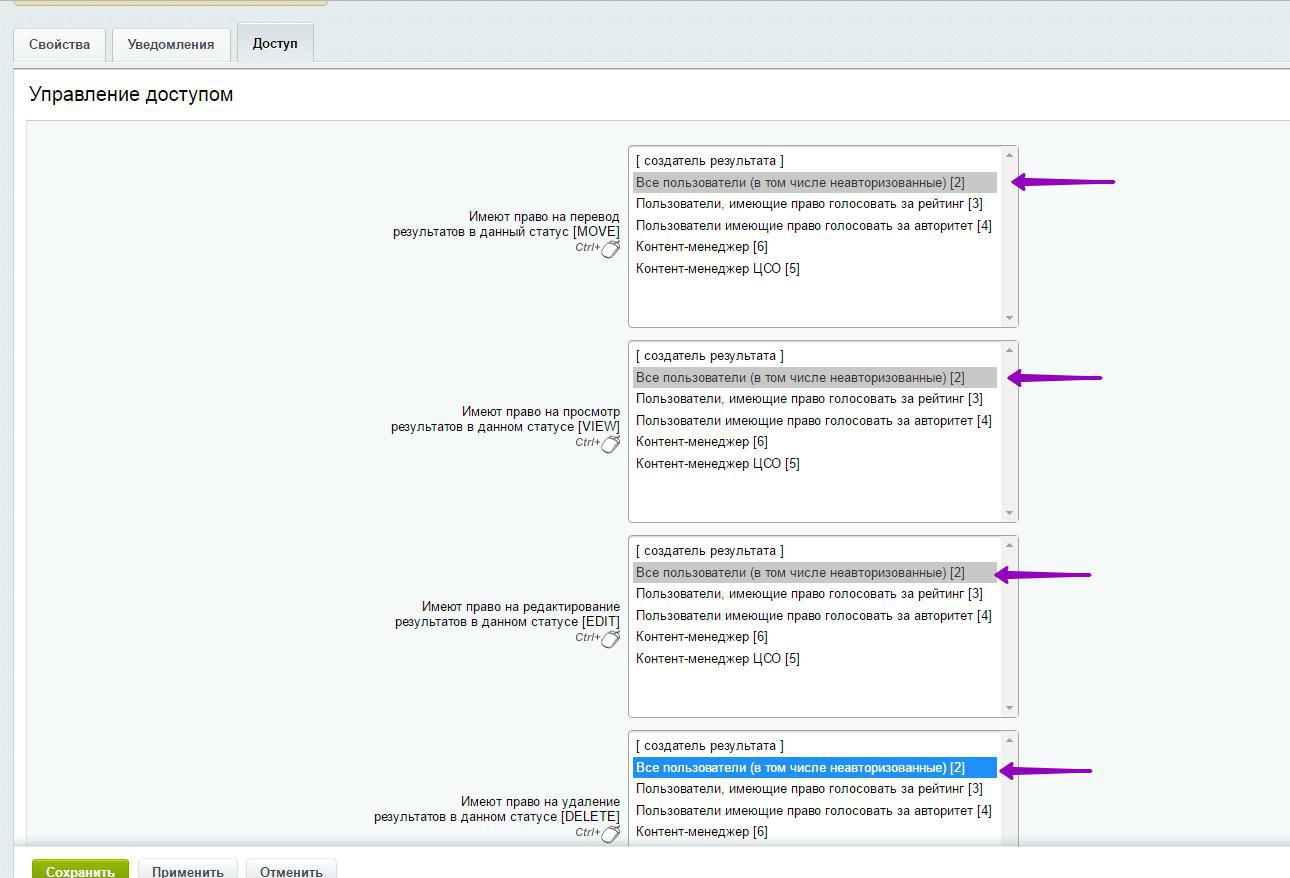The width and height of the screenshot is (1290, 878).
Task: Click the green Сохранить button
Action: coord(80,871)
